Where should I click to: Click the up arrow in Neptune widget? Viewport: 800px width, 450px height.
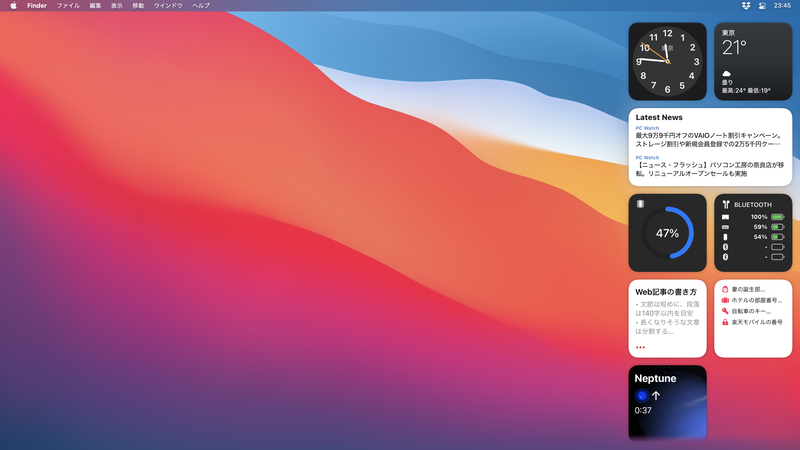(x=656, y=395)
